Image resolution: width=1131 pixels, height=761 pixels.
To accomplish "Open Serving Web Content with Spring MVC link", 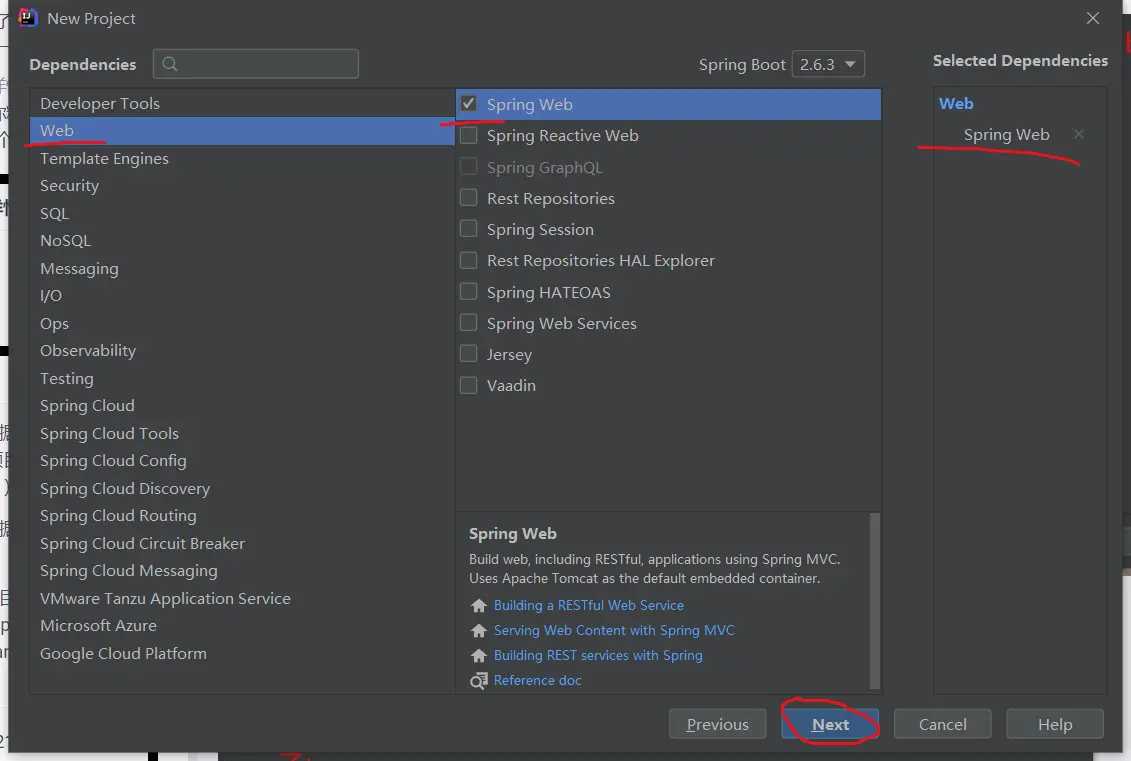I will [x=614, y=630].
